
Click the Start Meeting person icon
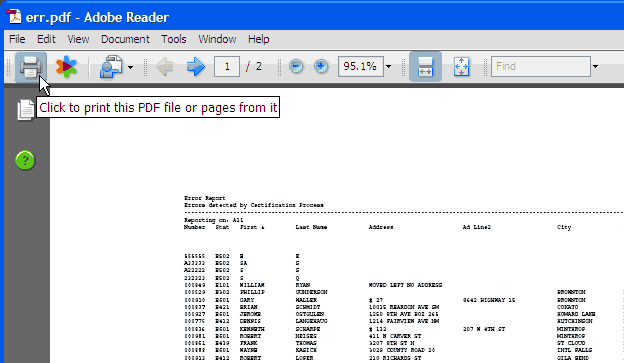(111, 67)
